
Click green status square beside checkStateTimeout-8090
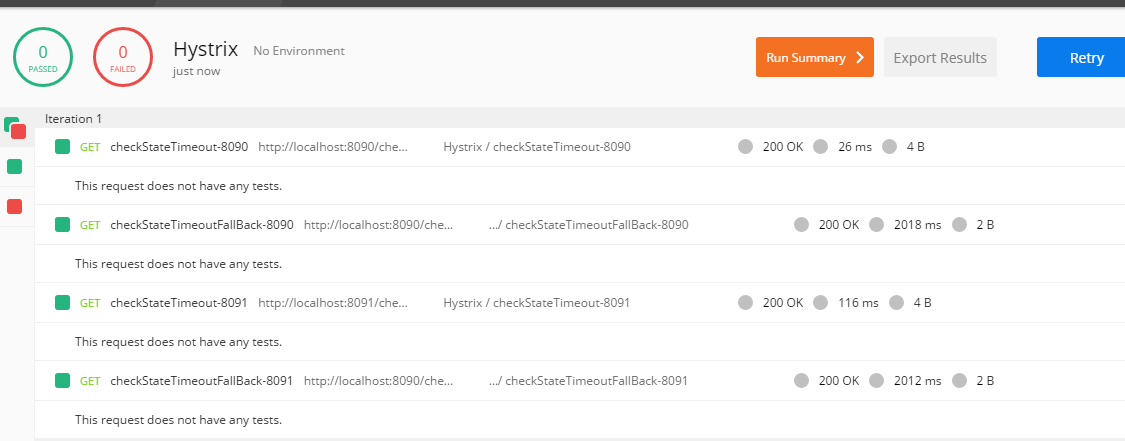click(62, 147)
